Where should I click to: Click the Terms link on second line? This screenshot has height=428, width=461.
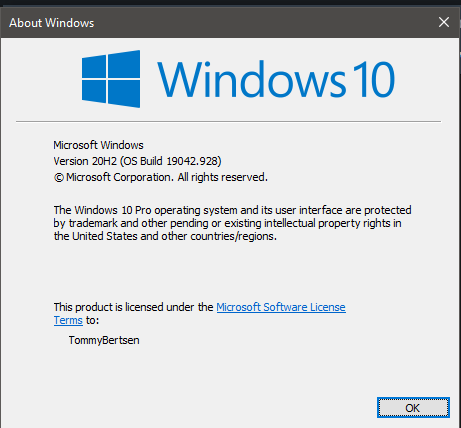click(x=68, y=320)
